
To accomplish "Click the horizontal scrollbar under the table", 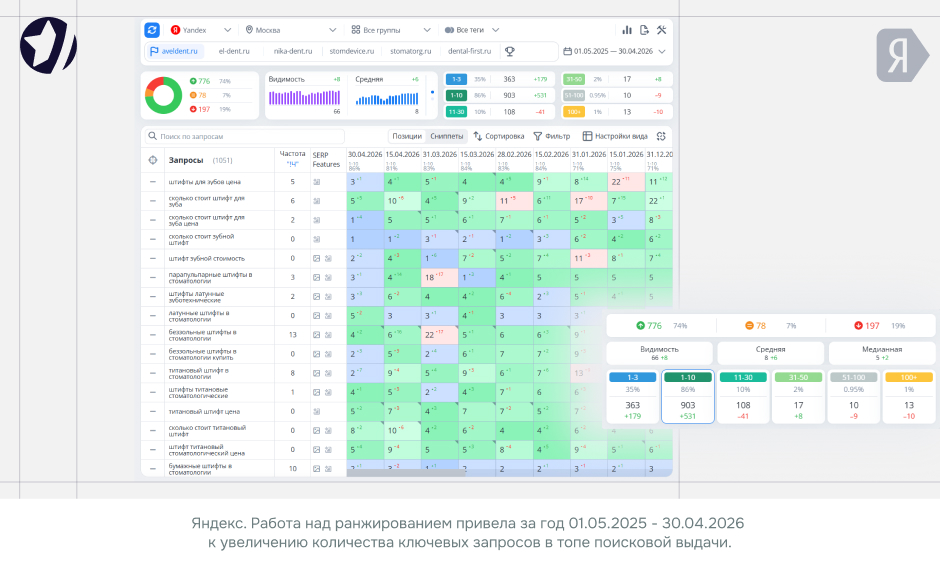I will coord(406,473).
